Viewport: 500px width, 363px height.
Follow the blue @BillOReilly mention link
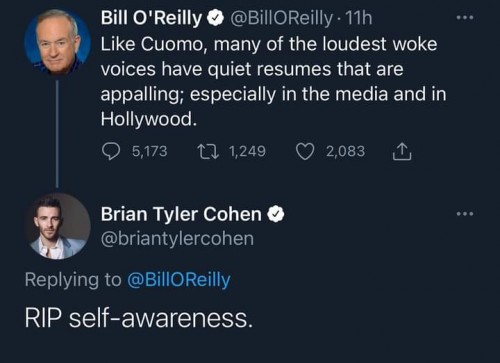(179, 280)
